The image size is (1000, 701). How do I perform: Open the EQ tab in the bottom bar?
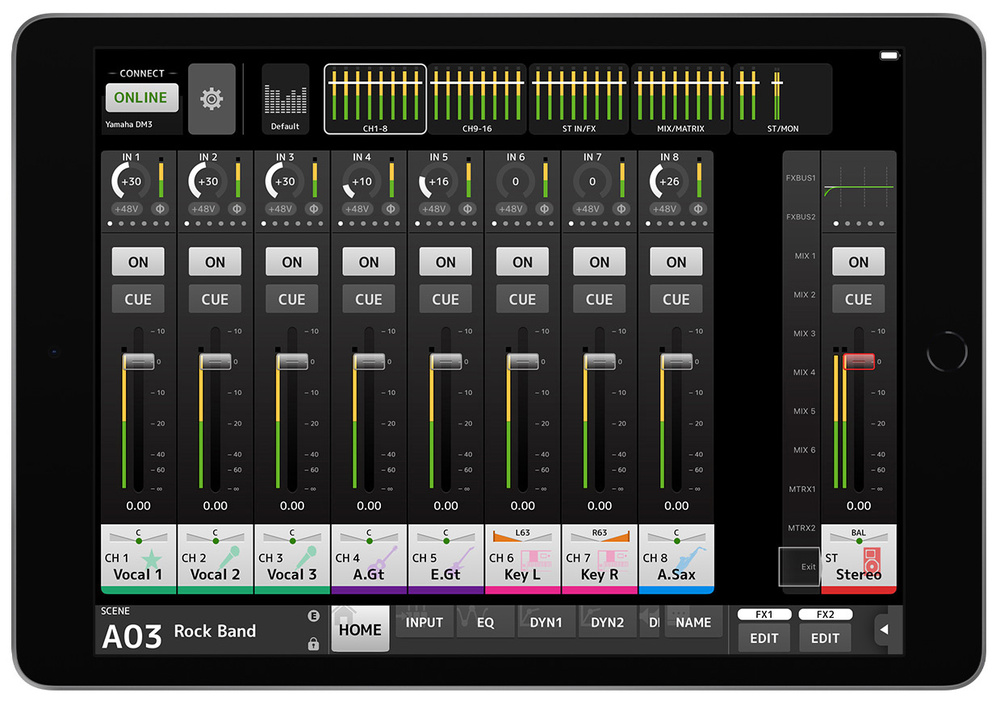[x=485, y=623]
